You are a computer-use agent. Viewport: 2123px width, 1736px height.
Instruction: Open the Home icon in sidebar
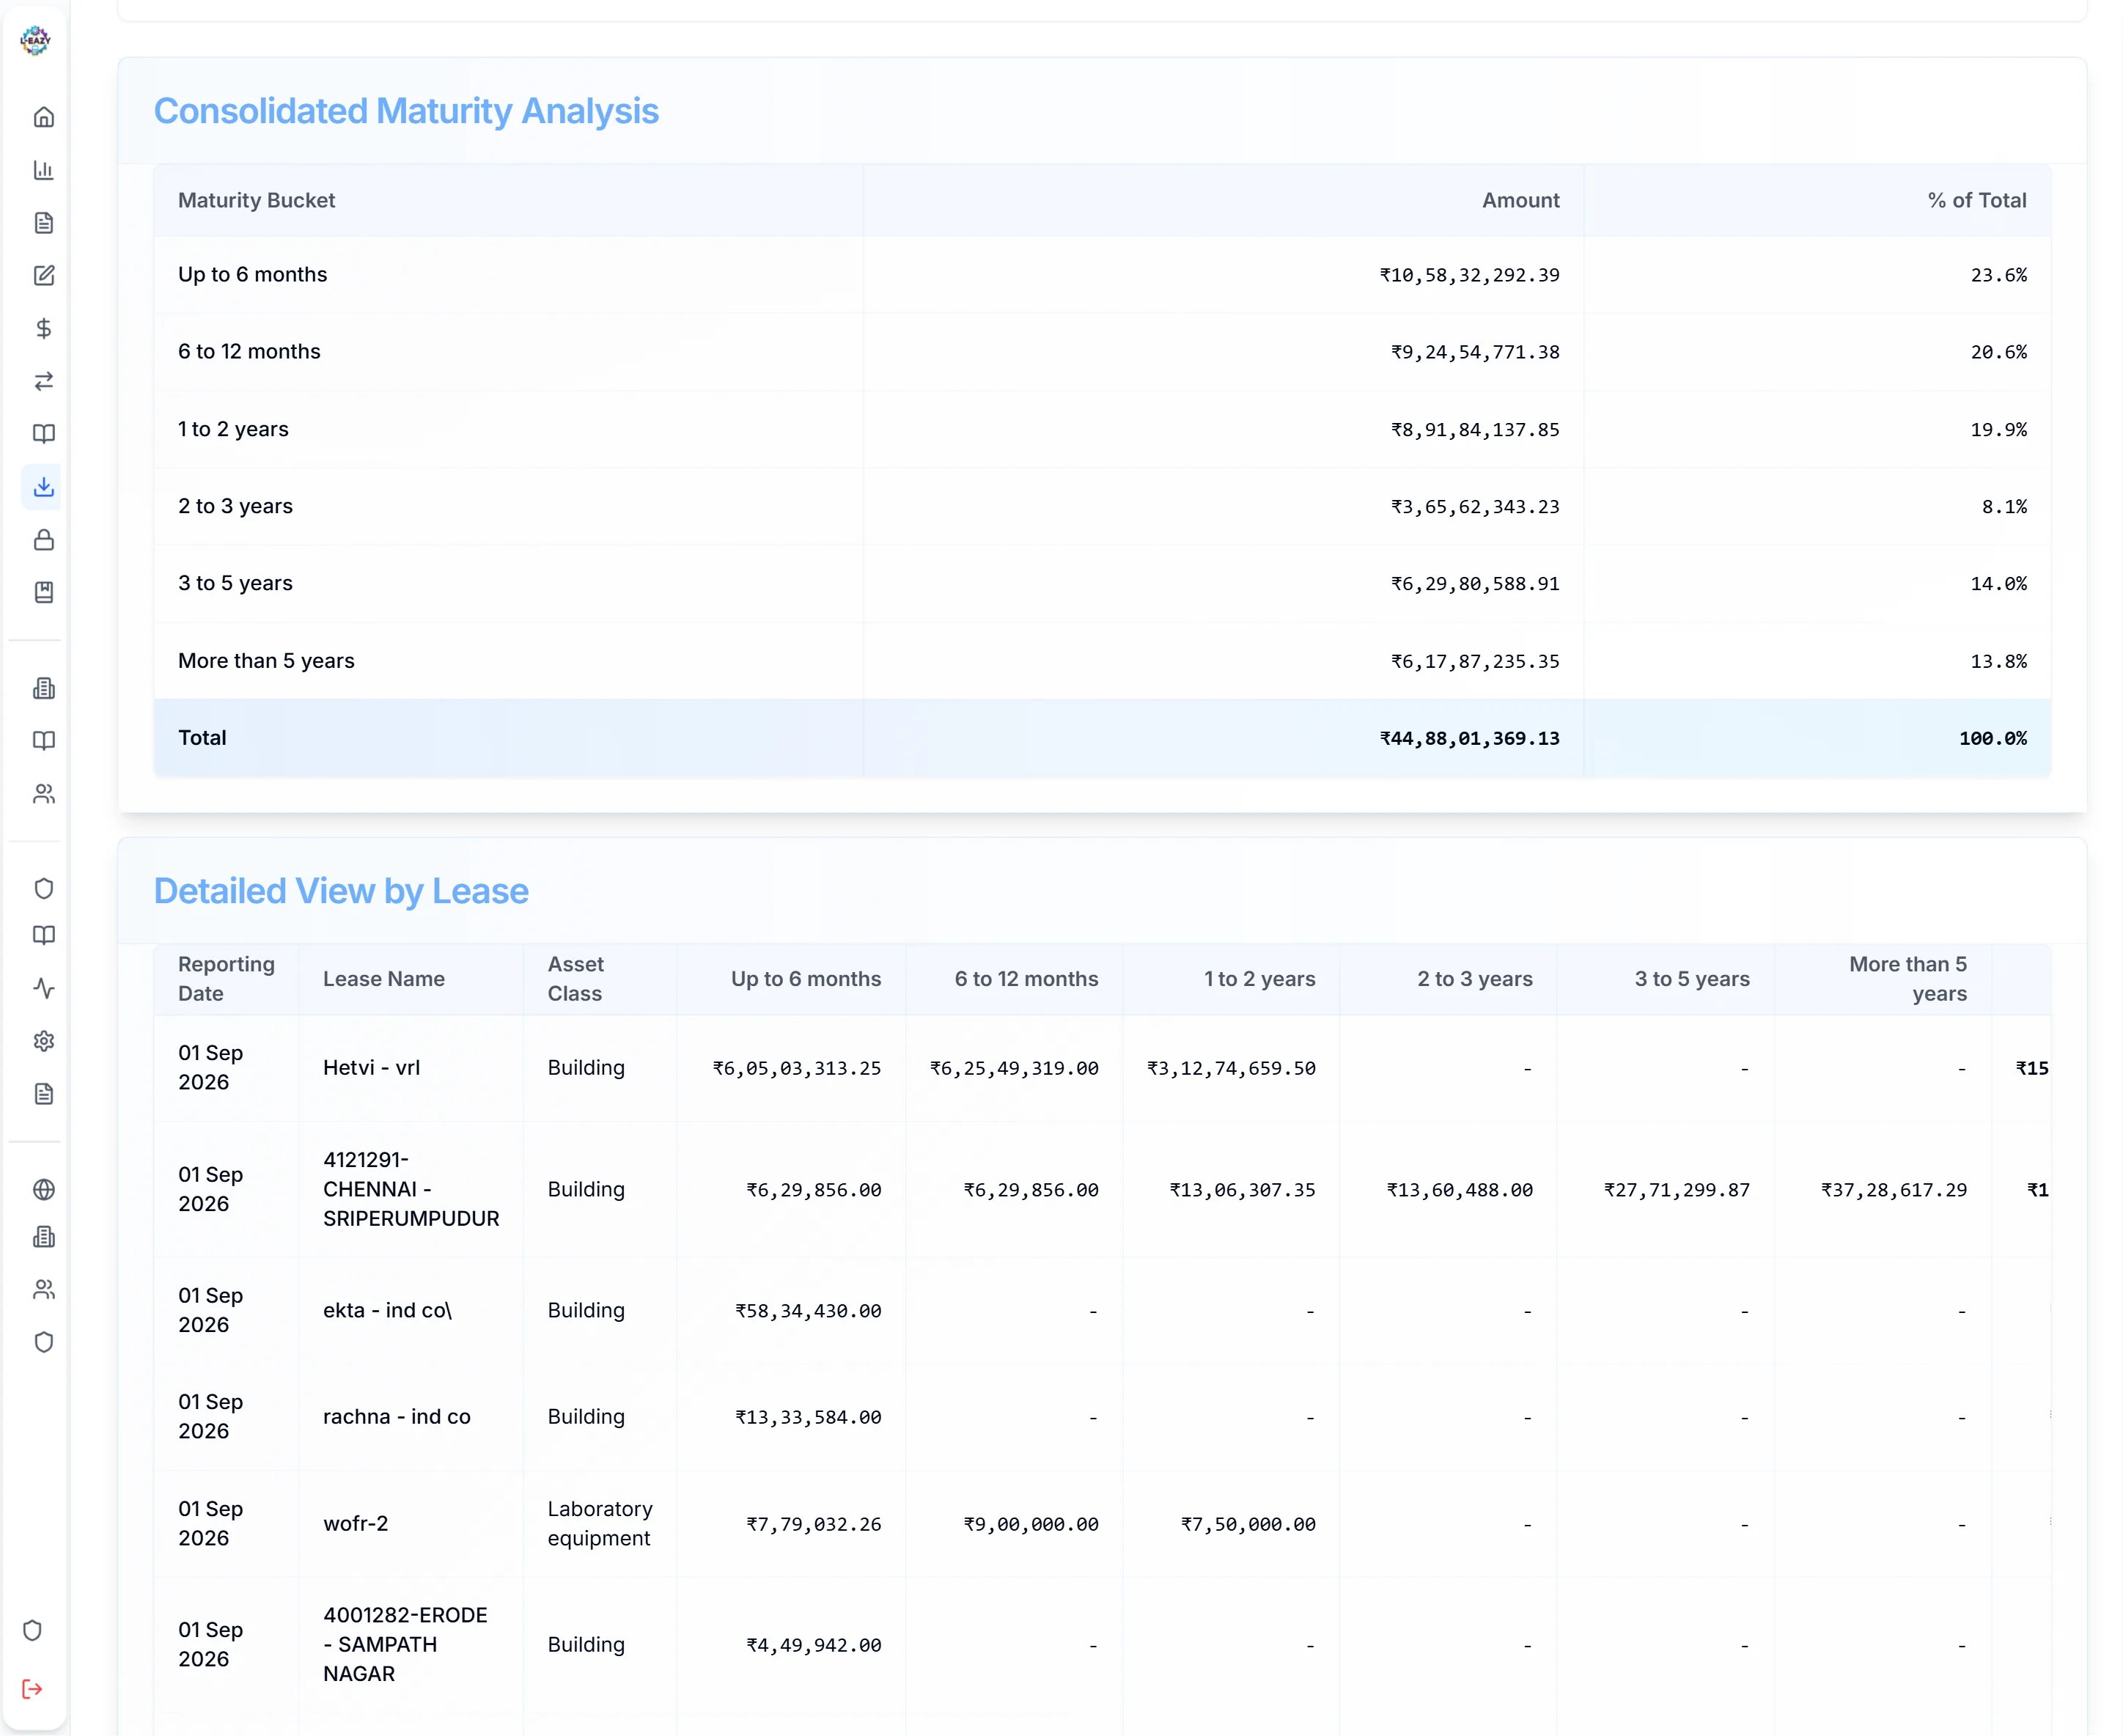click(x=43, y=117)
